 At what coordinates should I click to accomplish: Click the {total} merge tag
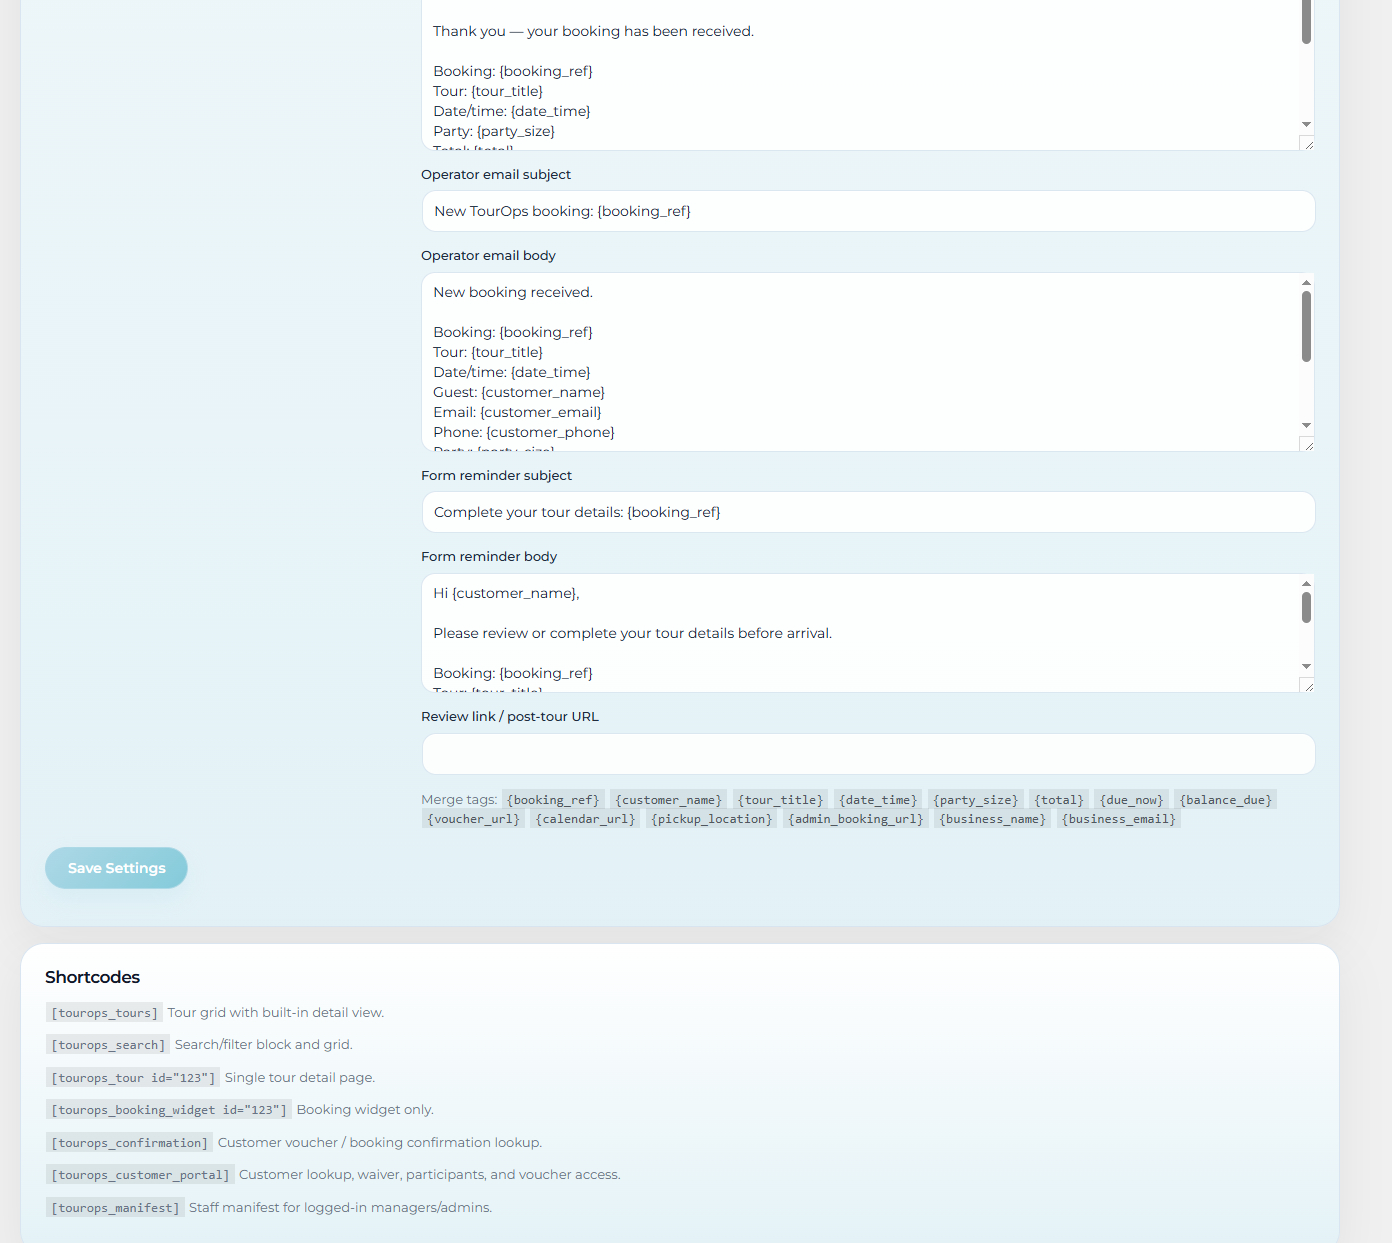pyautogui.click(x=1059, y=800)
